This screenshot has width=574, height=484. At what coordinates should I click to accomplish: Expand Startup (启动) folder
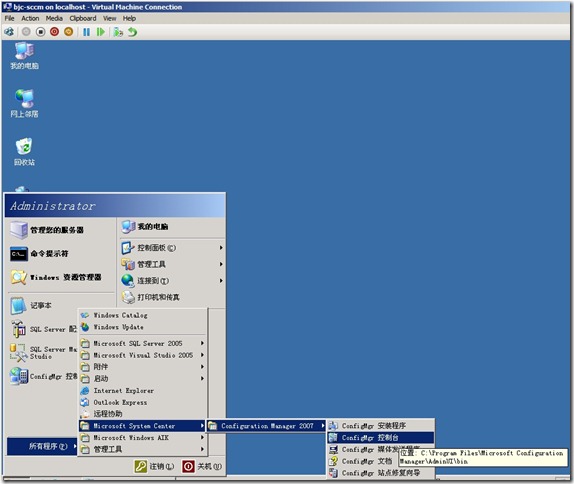(143, 379)
